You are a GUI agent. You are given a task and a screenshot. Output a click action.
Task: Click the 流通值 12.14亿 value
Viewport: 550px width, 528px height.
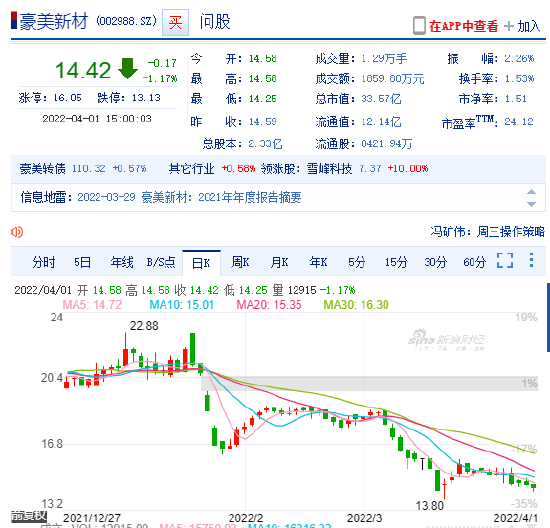(x=381, y=121)
